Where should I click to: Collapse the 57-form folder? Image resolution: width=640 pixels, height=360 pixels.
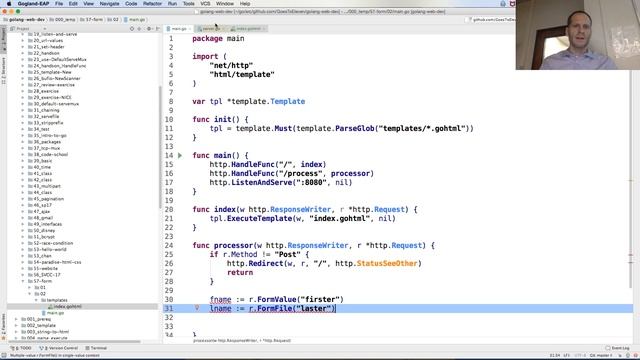[23, 281]
